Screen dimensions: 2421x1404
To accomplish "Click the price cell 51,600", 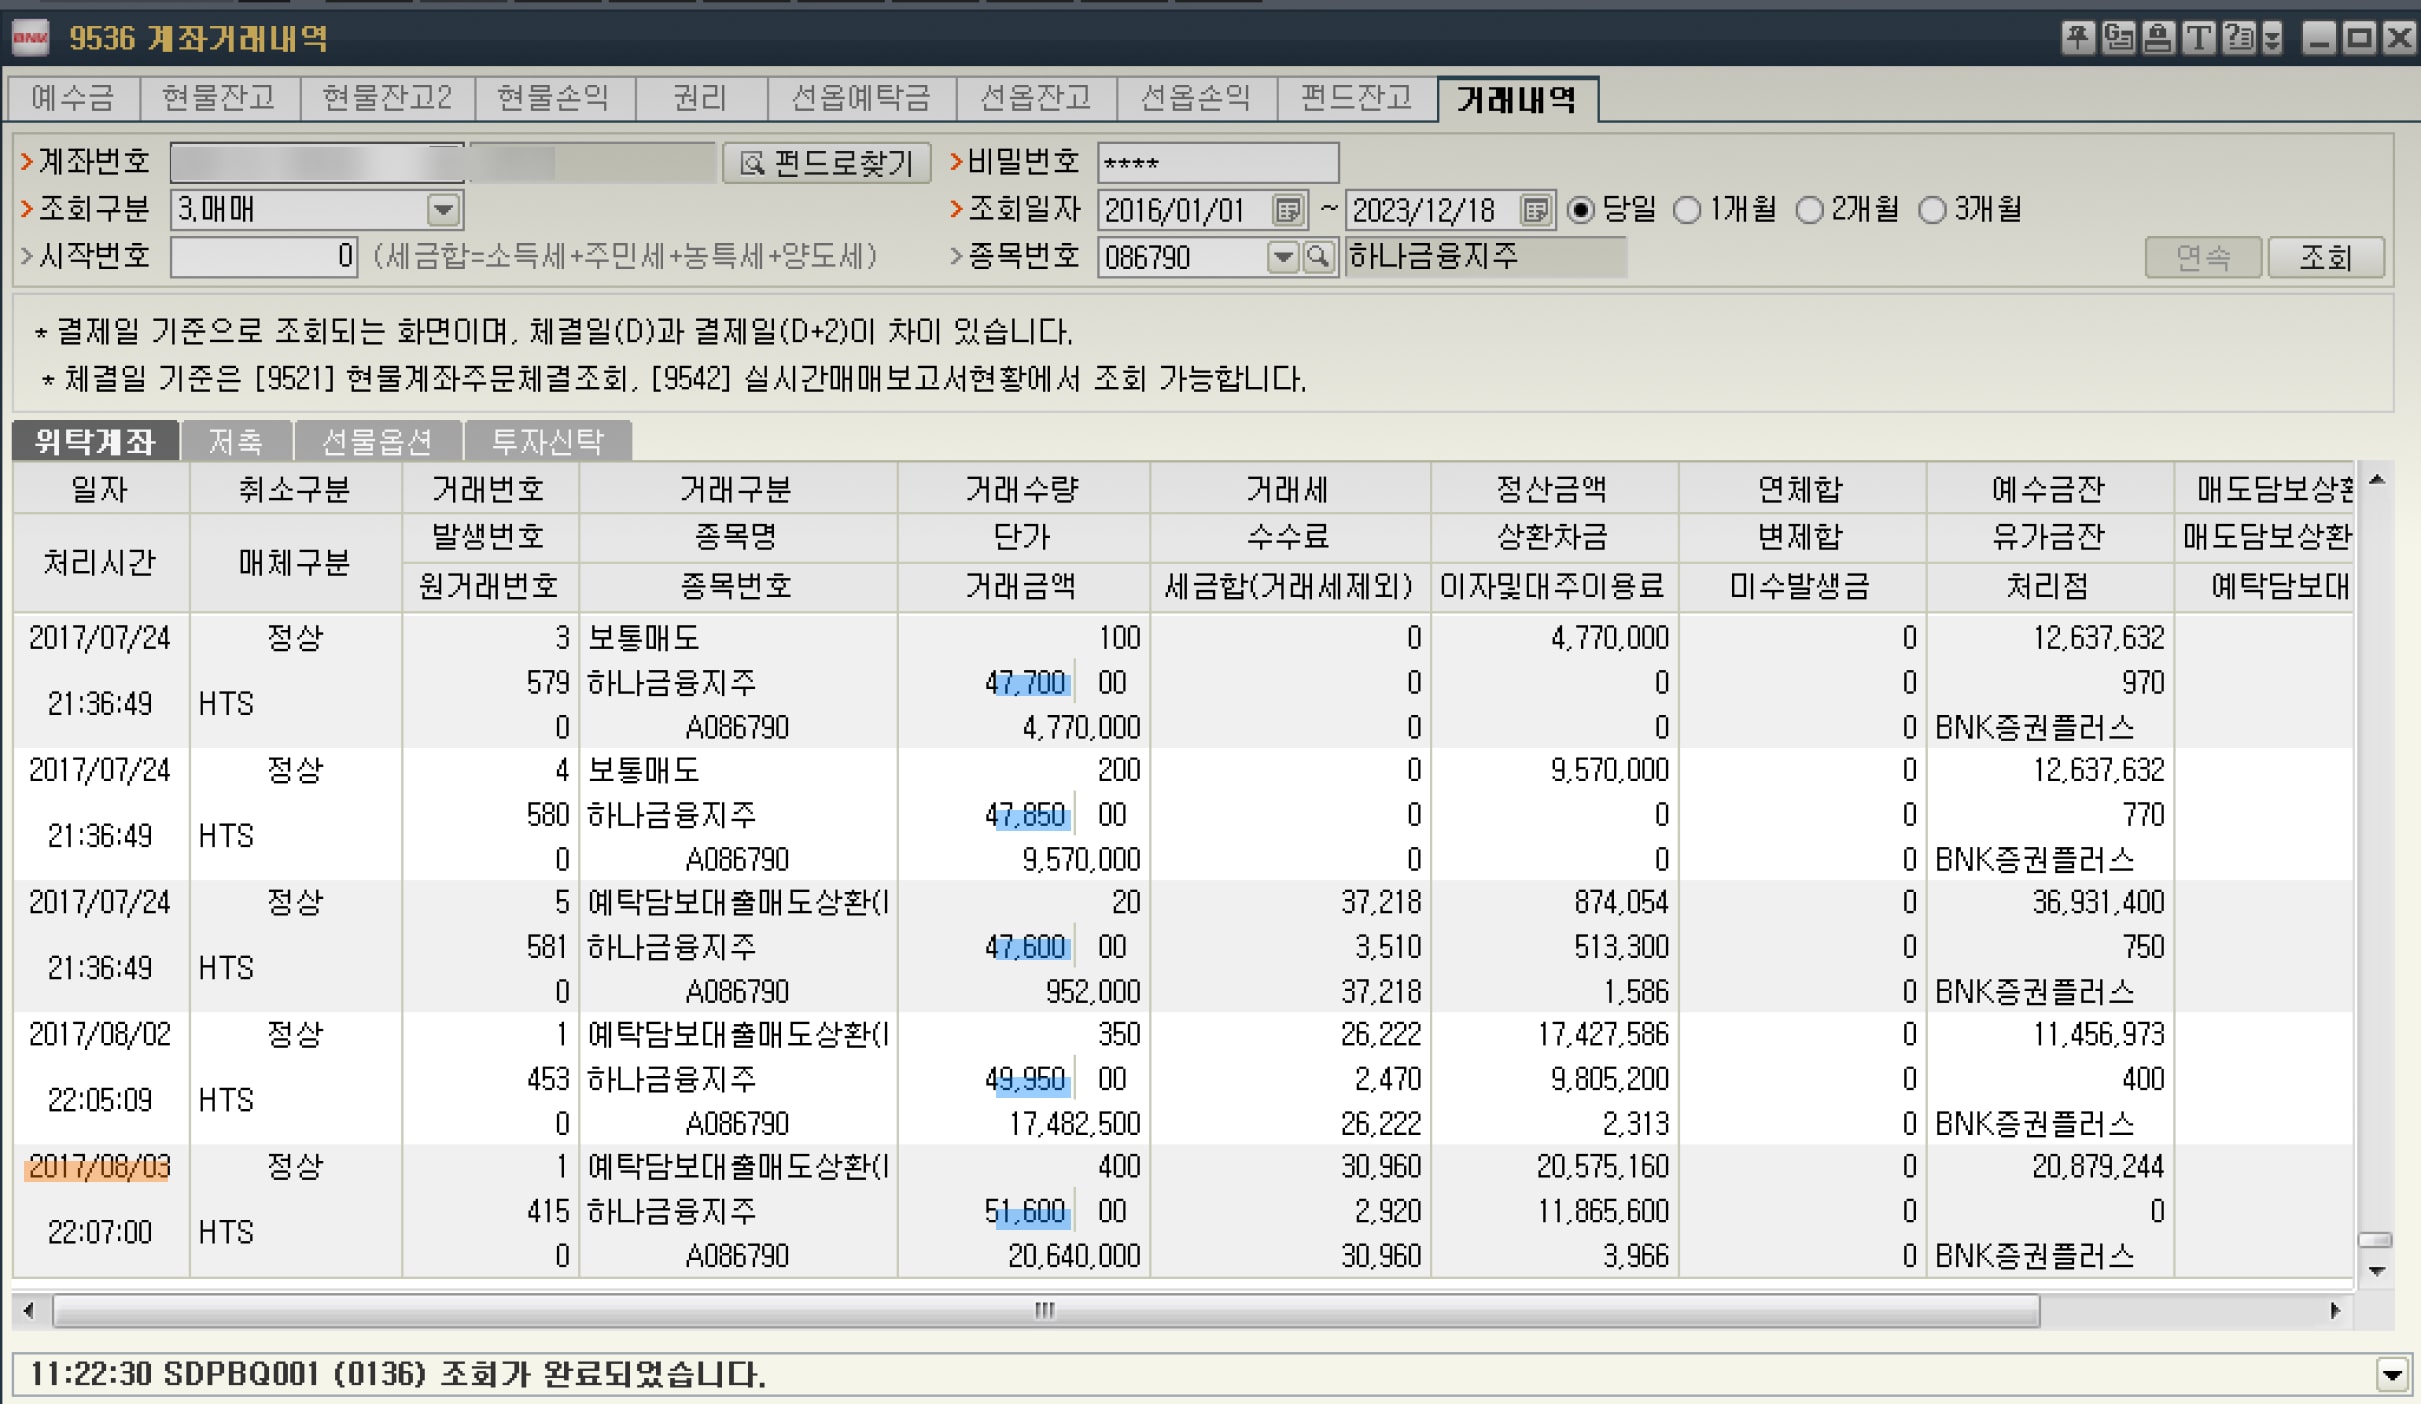I will pos(1026,1212).
